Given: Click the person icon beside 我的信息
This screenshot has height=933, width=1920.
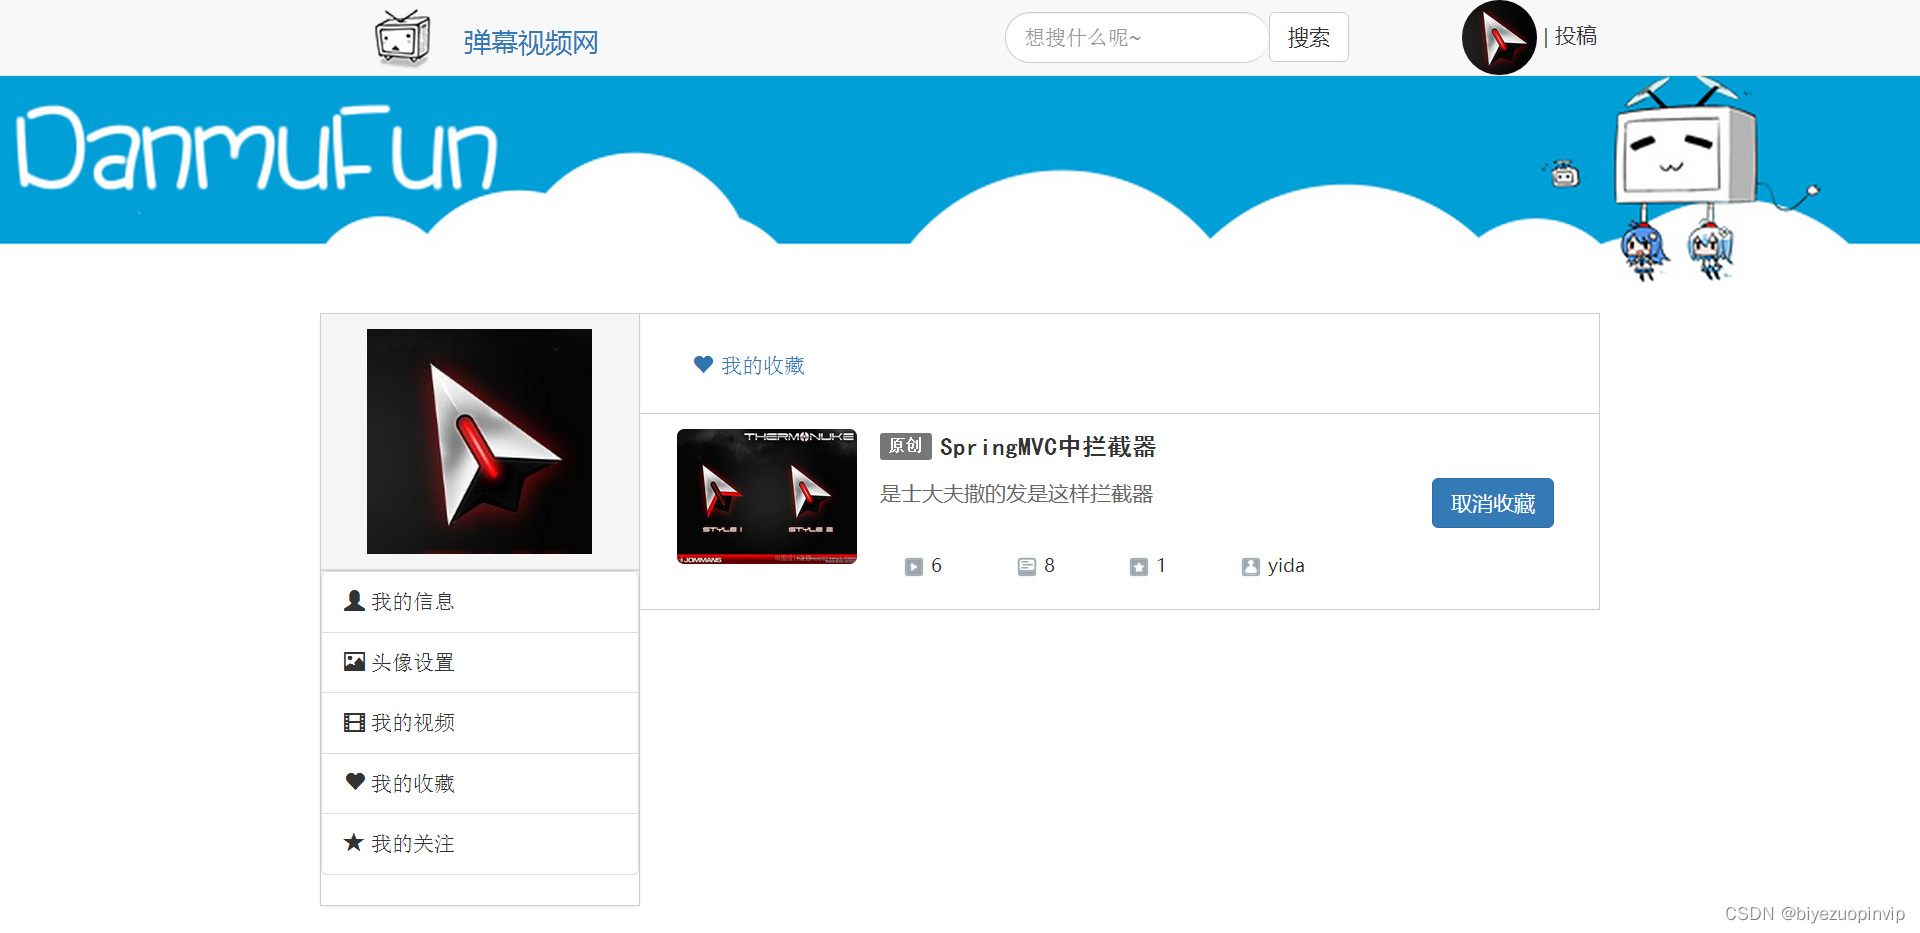Looking at the screenshot, I should pyautogui.click(x=354, y=600).
